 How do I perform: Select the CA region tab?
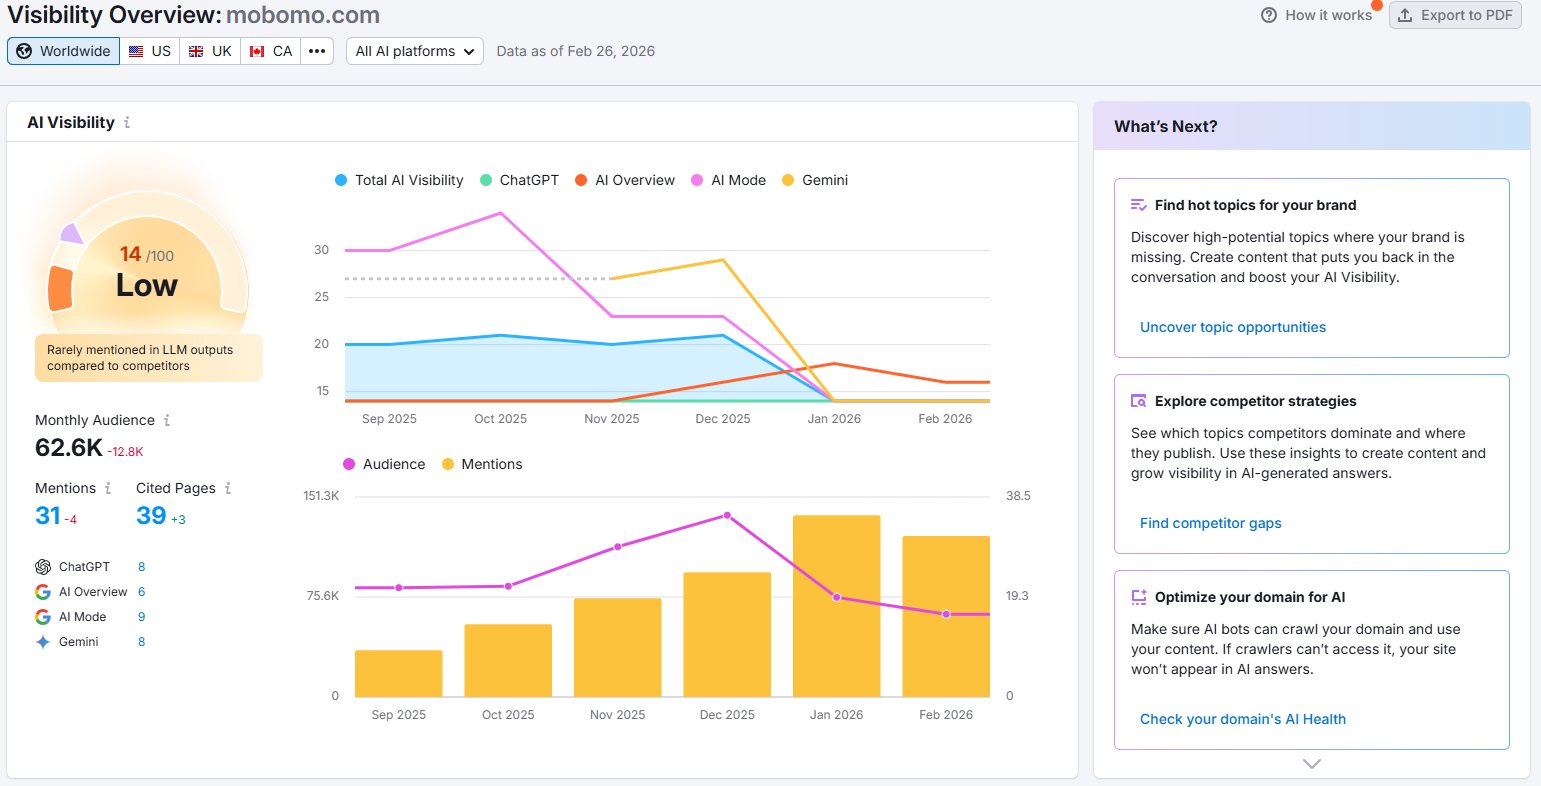coord(271,51)
